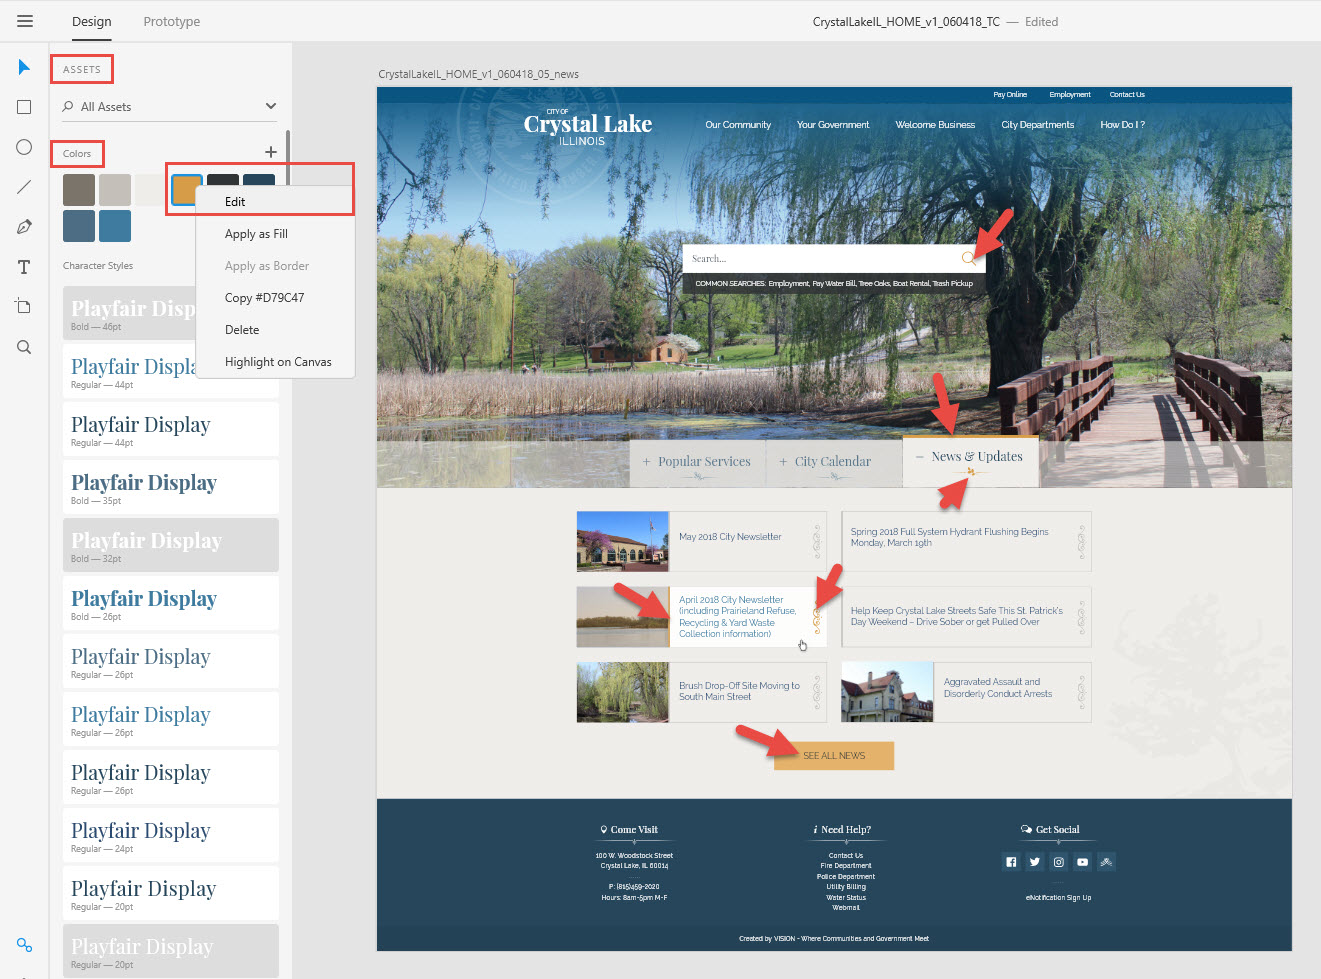Expand the Popular Services tab on the mockup
1321x979 pixels.
(697, 463)
